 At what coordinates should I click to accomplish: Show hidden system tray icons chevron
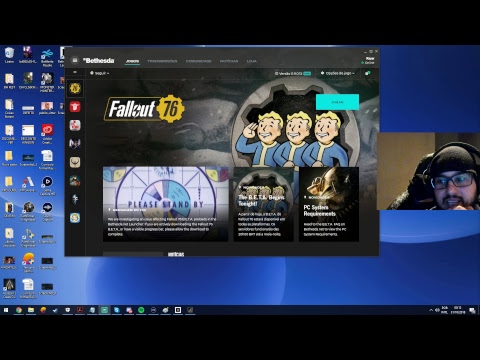pyautogui.click(x=431, y=310)
